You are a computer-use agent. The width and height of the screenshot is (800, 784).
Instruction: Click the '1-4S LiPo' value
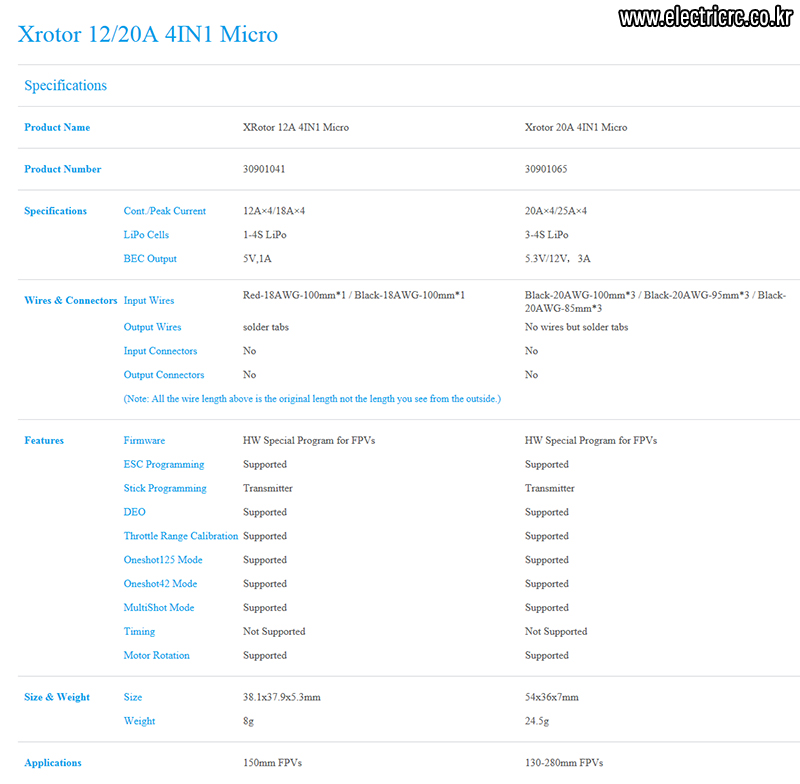(x=265, y=235)
